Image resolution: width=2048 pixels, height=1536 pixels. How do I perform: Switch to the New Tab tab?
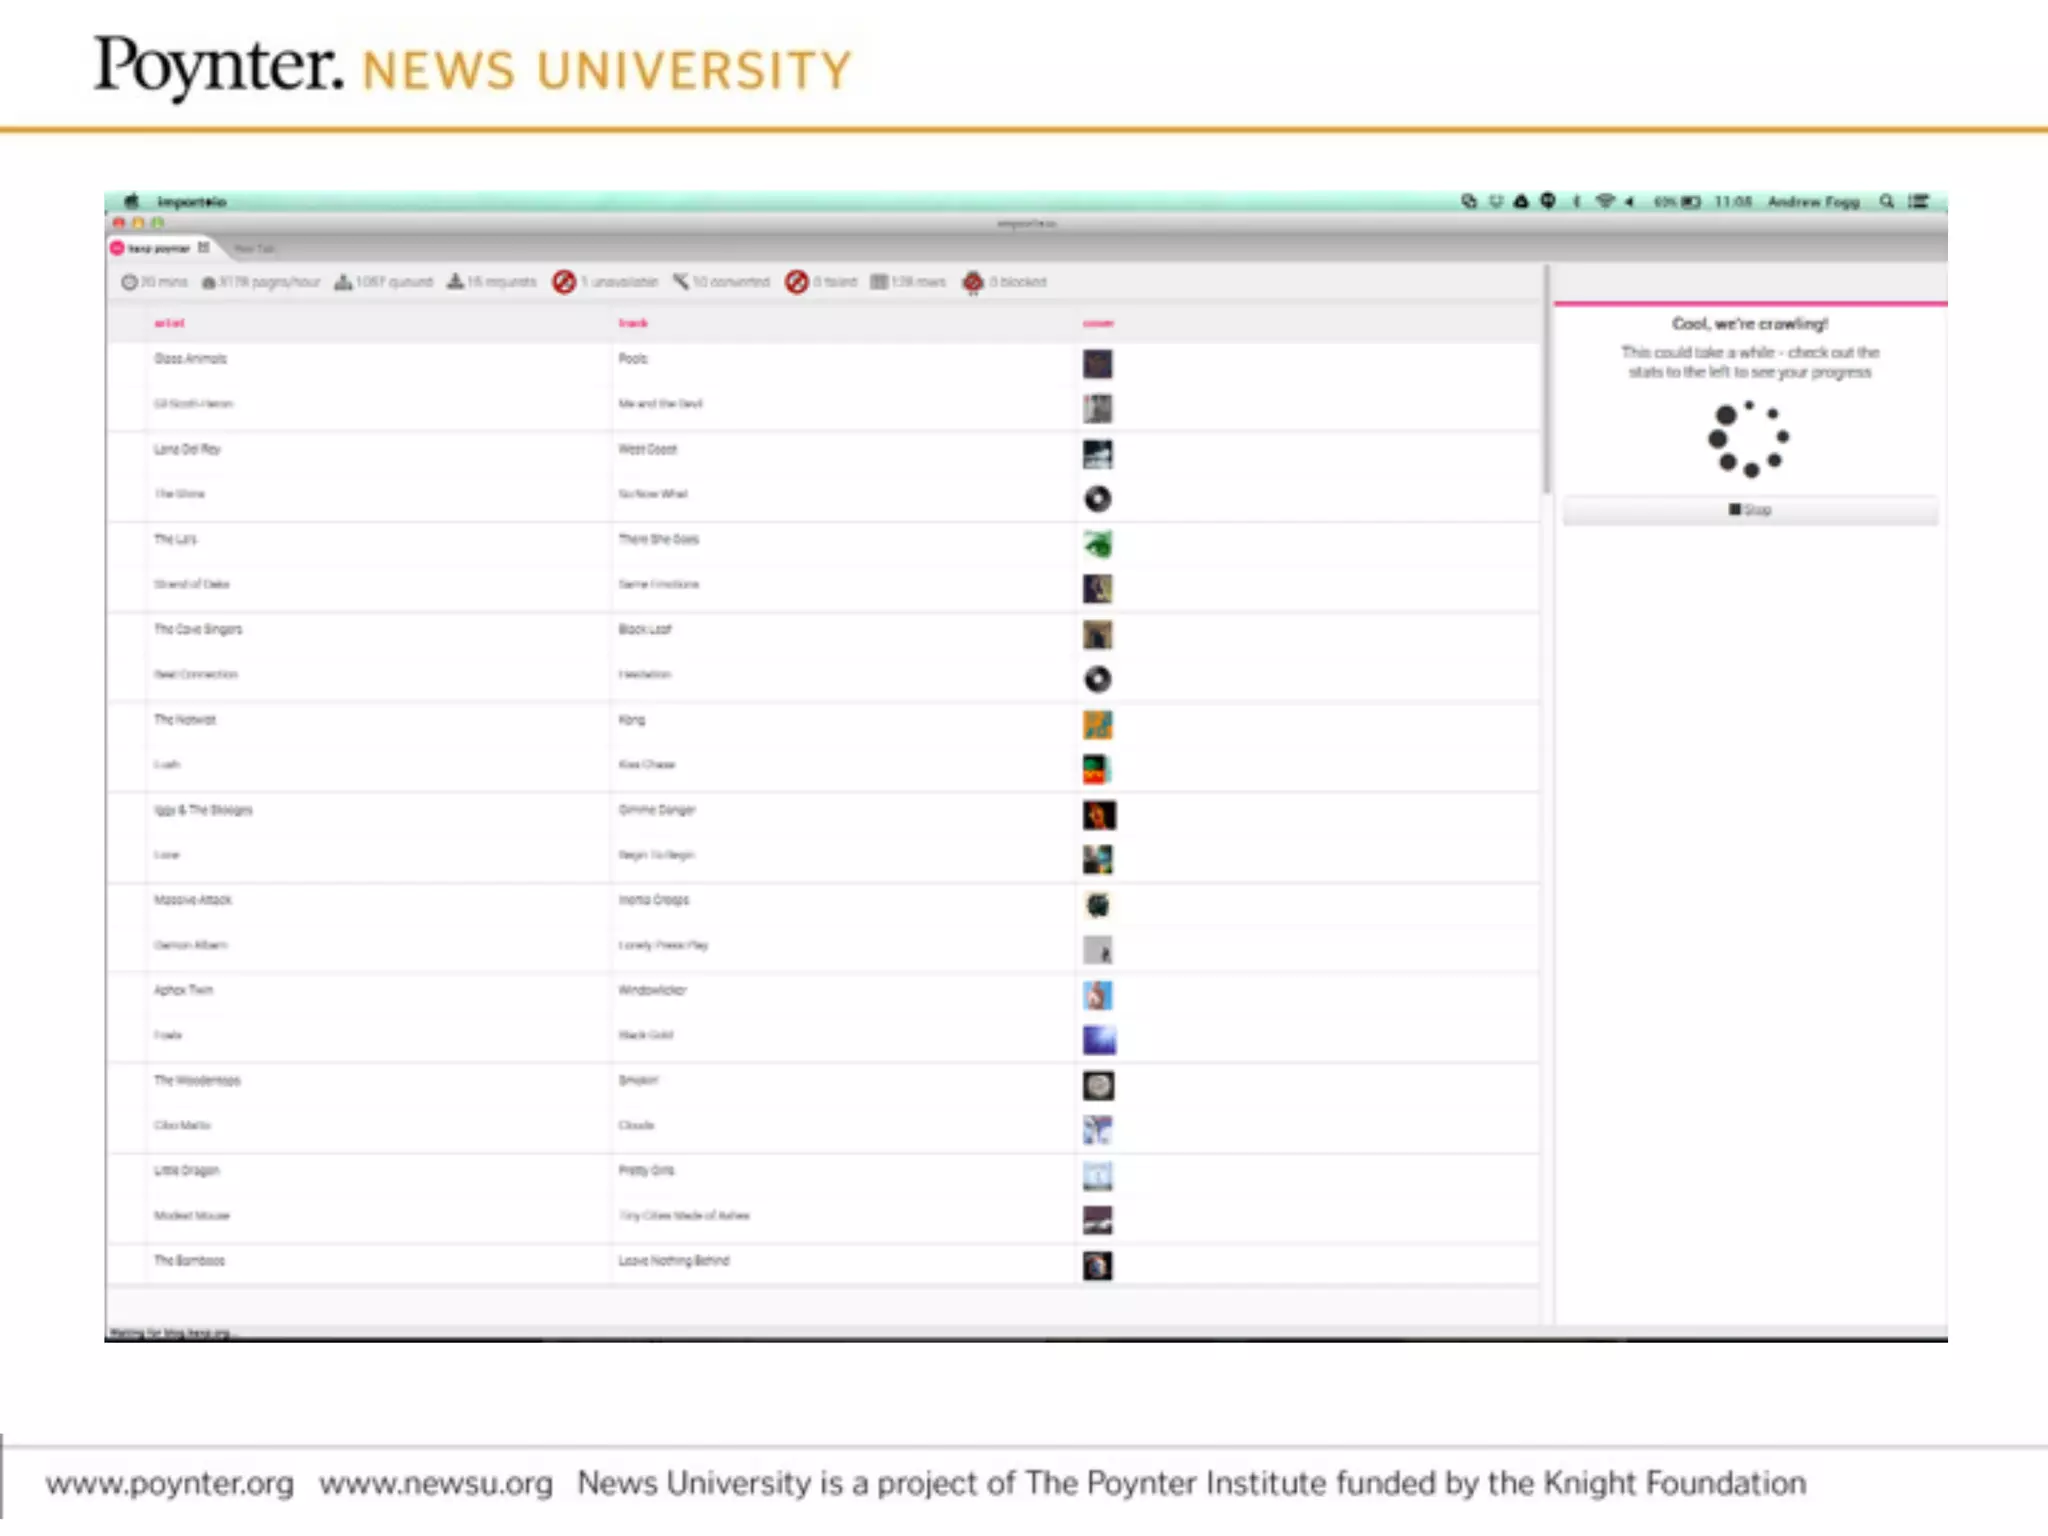(x=254, y=248)
